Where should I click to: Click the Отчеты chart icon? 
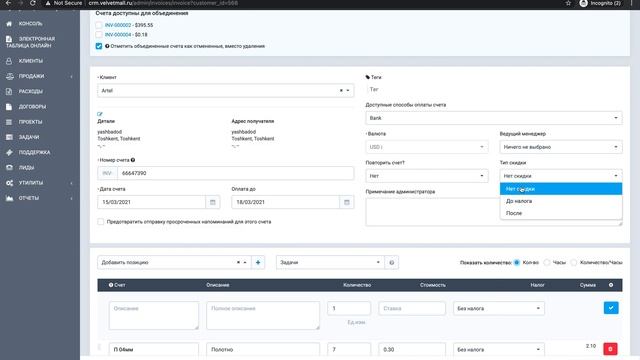point(9,198)
